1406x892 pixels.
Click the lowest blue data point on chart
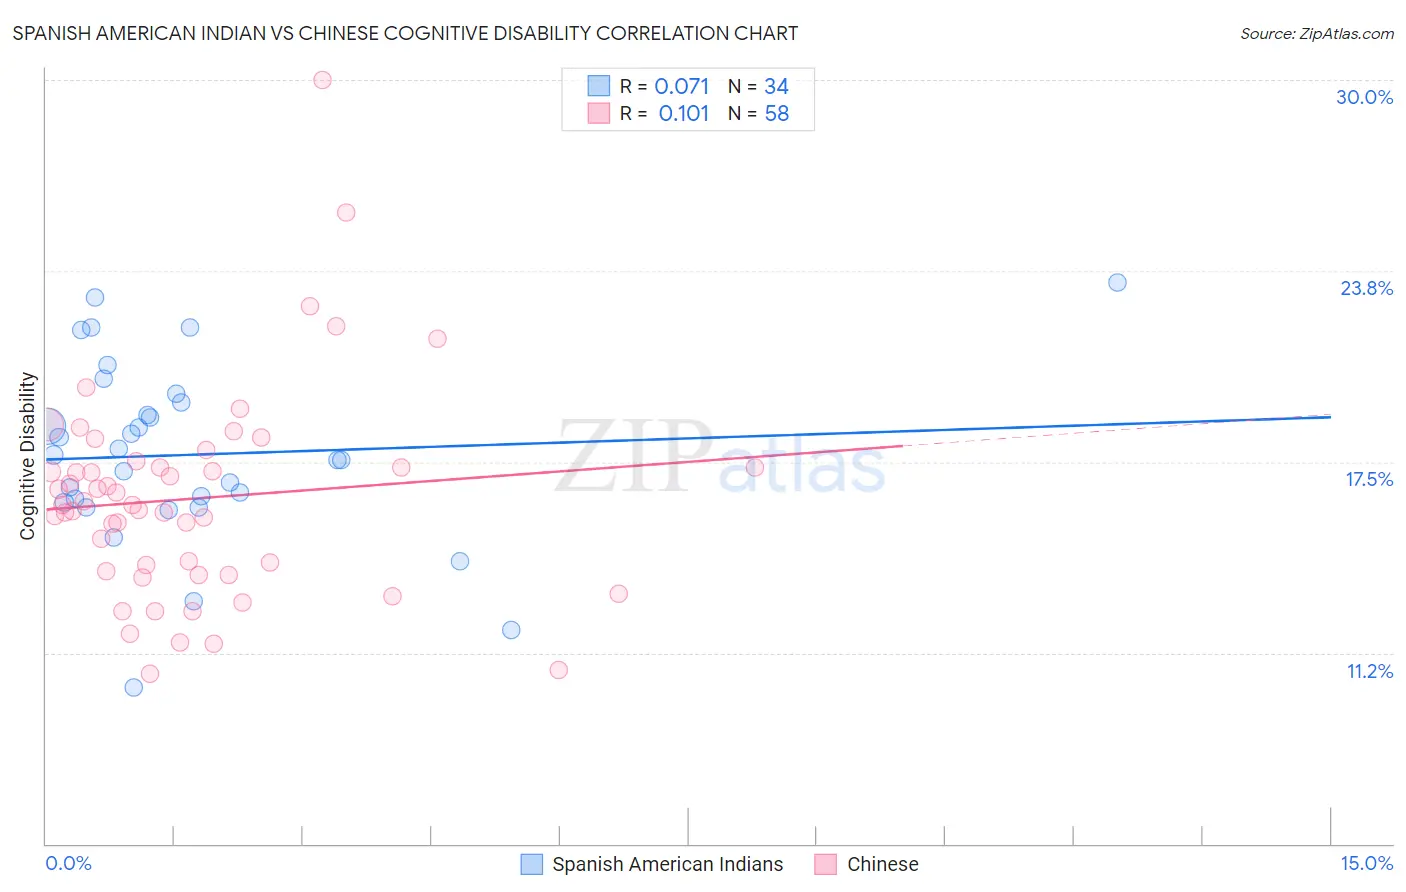point(133,687)
